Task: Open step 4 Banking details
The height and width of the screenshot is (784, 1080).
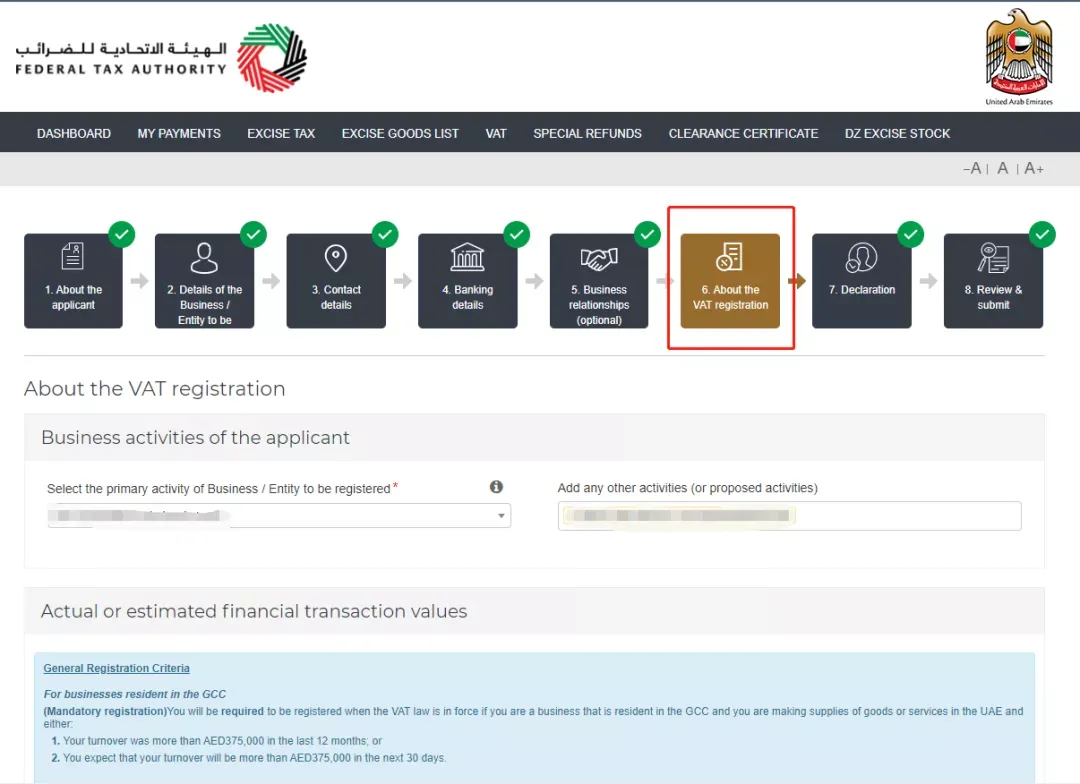Action: 468,280
